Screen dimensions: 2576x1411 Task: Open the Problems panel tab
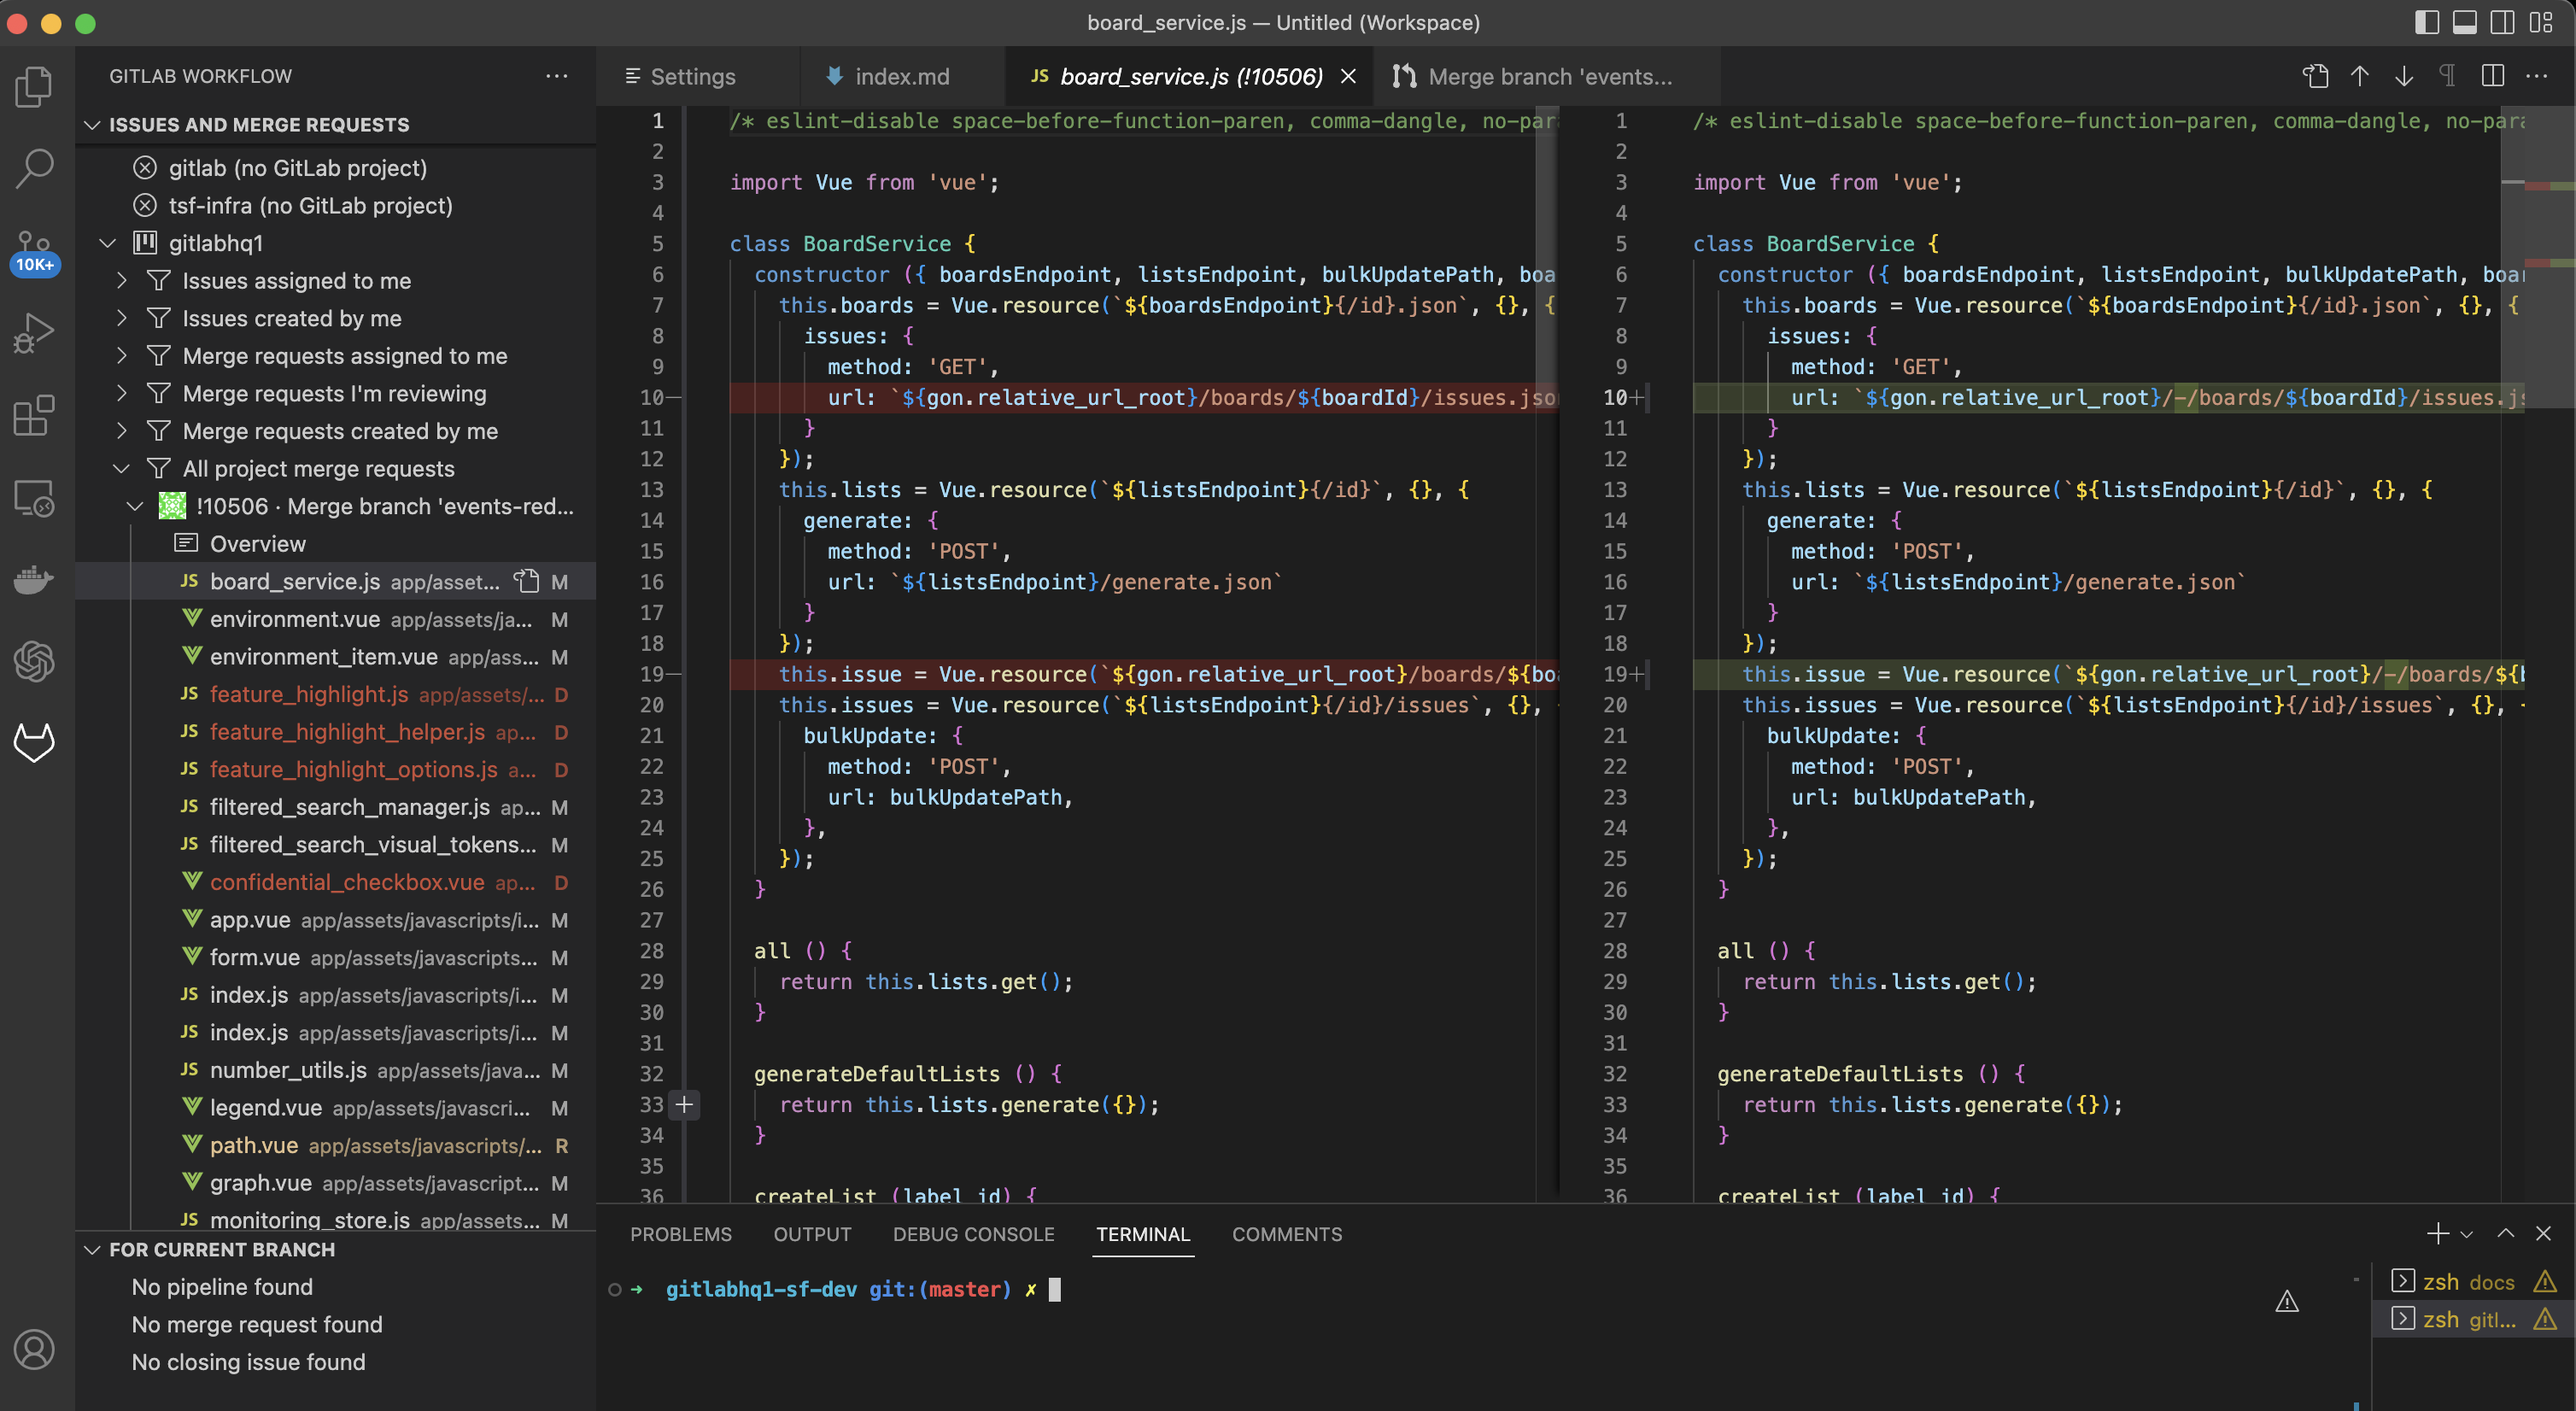(x=681, y=1234)
